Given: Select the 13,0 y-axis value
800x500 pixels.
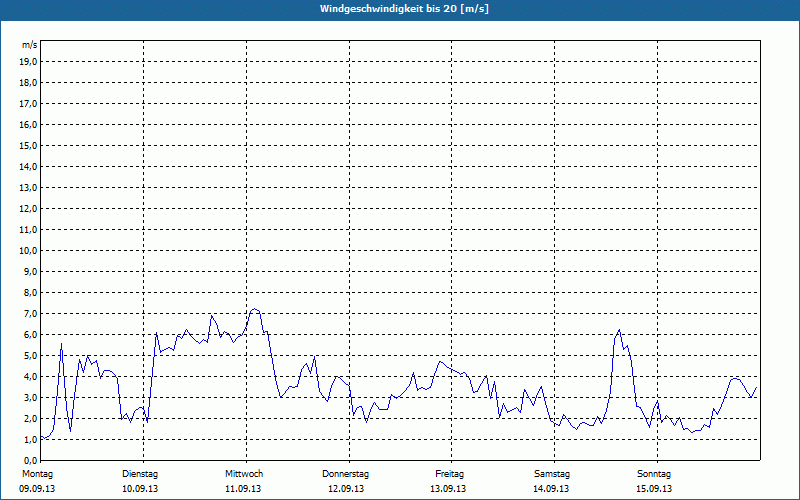Looking at the screenshot, I should coord(28,188).
